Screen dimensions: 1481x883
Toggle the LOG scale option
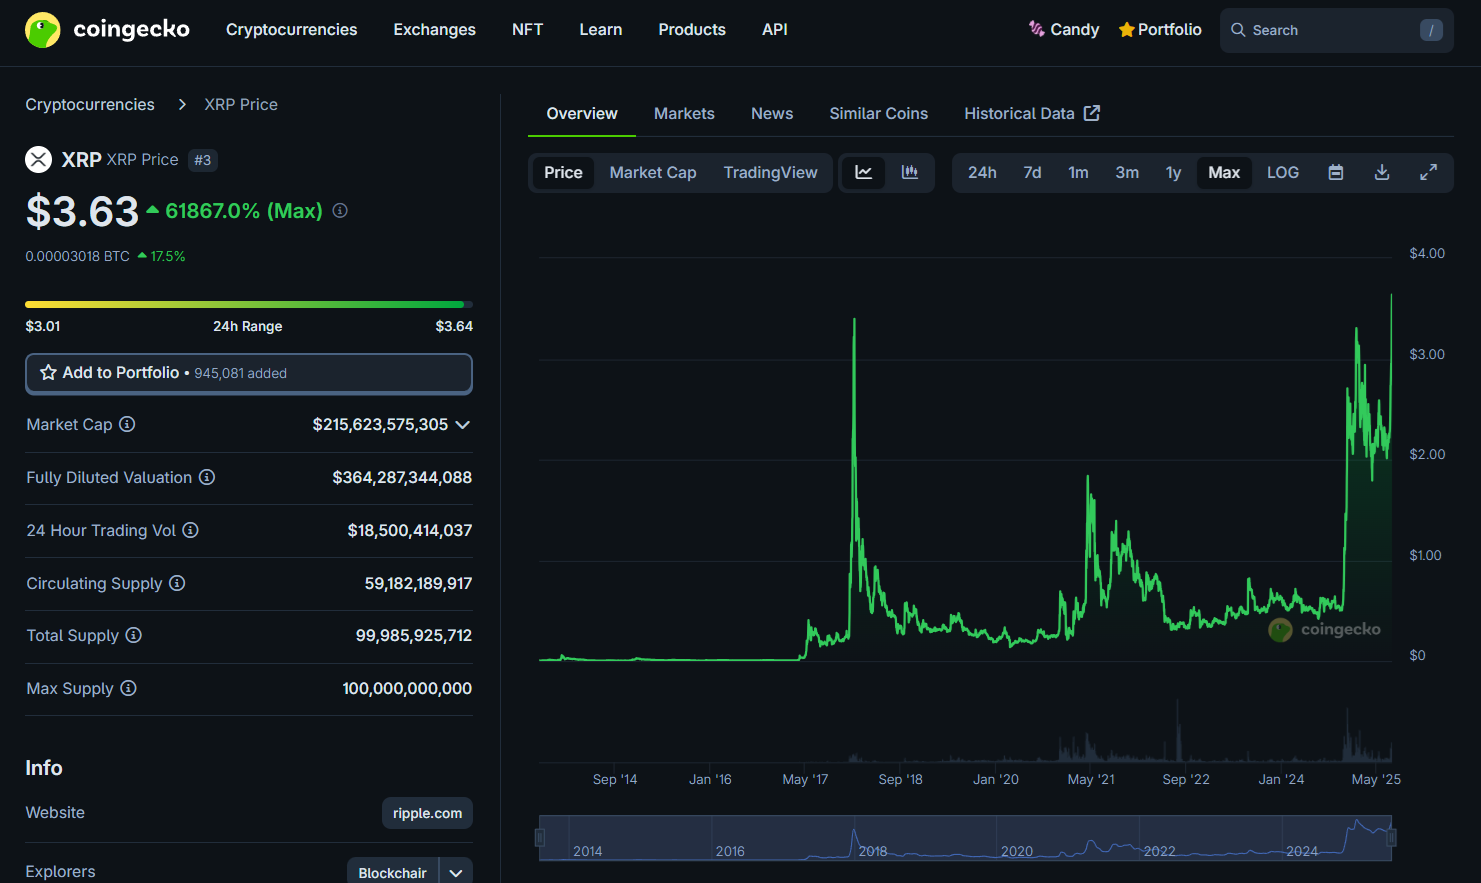tap(1283, 172)
